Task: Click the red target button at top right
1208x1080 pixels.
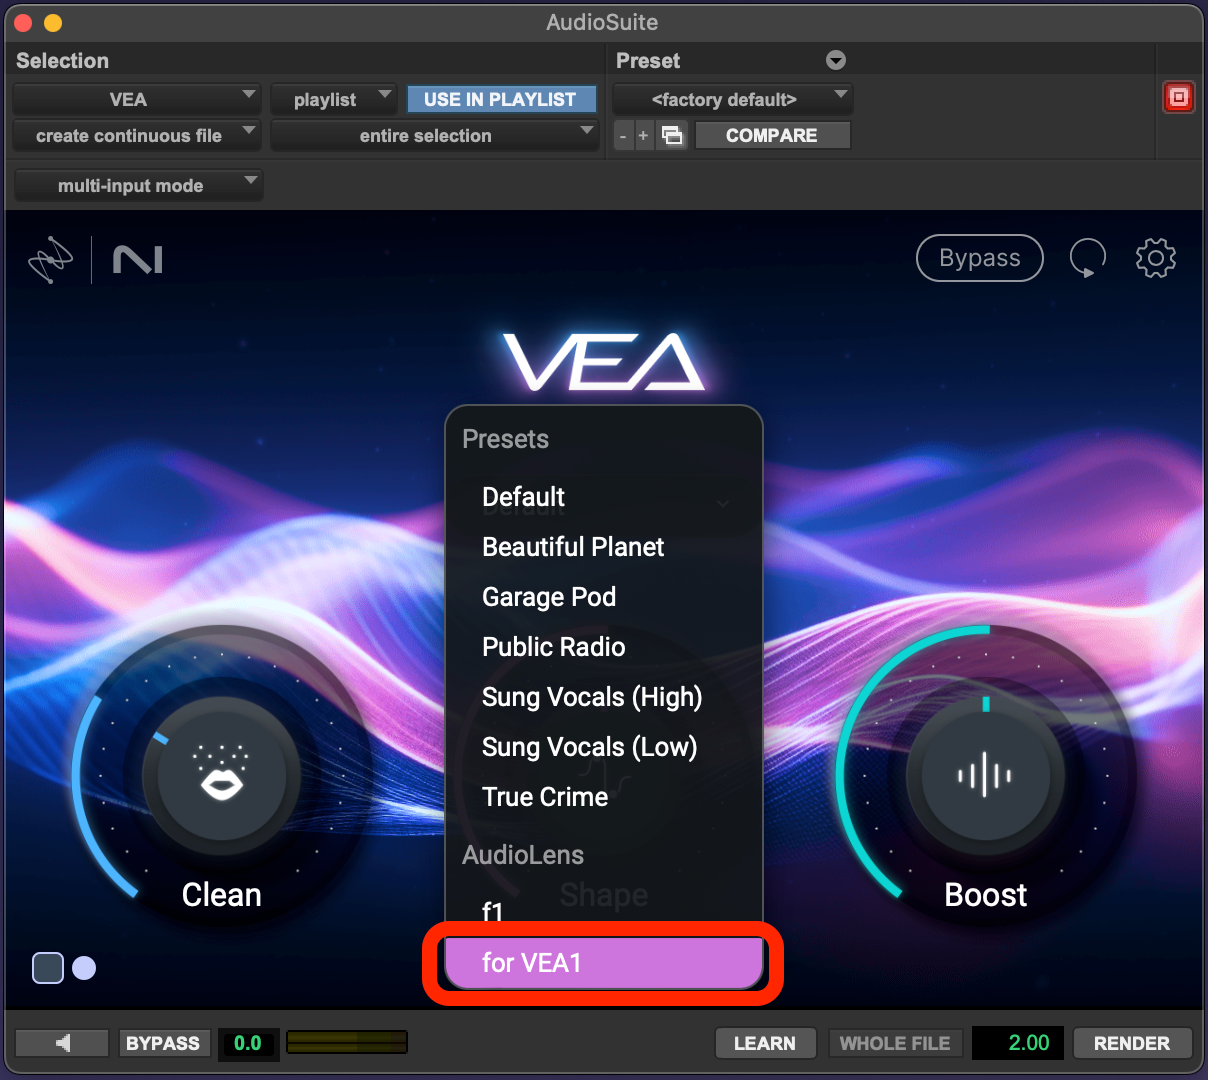Action: pyautogui.click(x=1179, y=97)
